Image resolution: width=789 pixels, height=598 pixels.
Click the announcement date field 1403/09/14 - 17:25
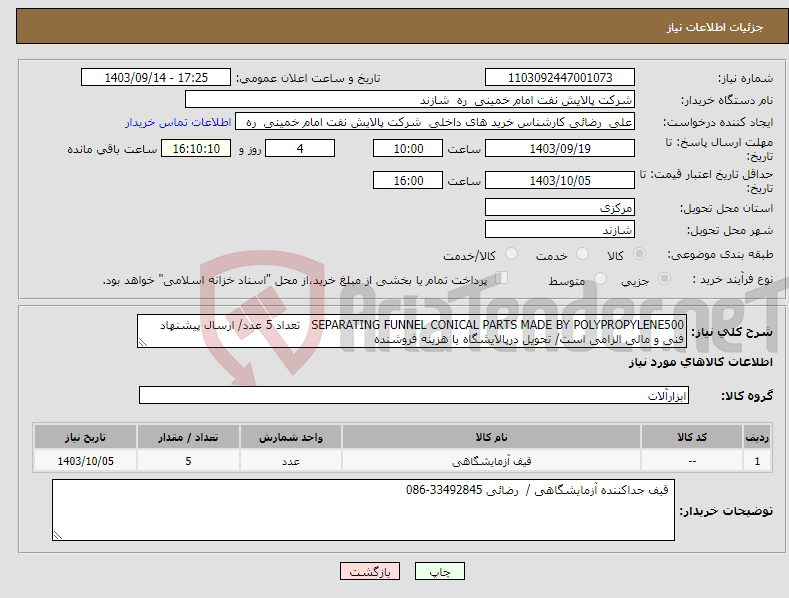[156, 78]
